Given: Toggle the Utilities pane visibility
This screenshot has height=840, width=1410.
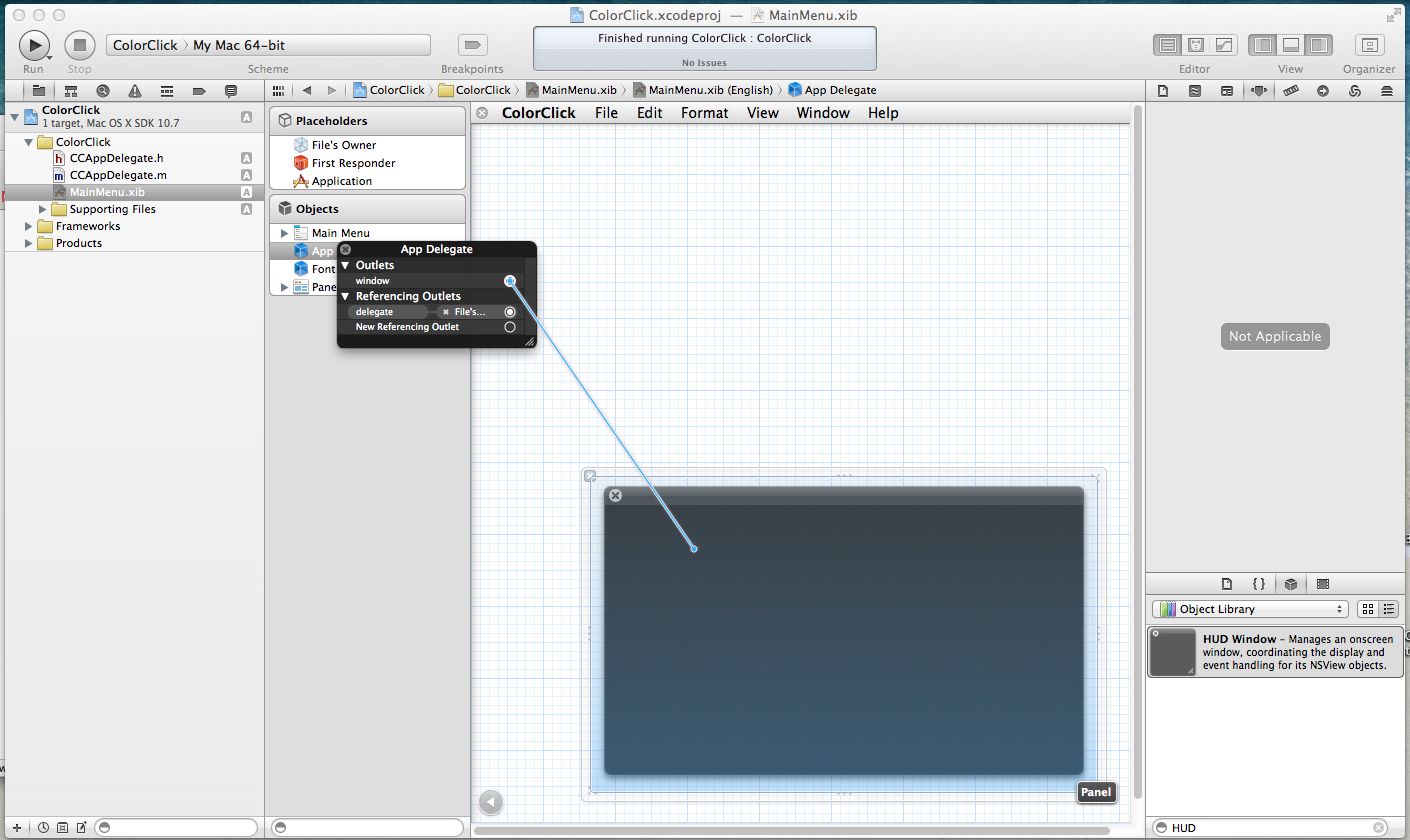Looking at the screenshot, I should [1319, 45].
